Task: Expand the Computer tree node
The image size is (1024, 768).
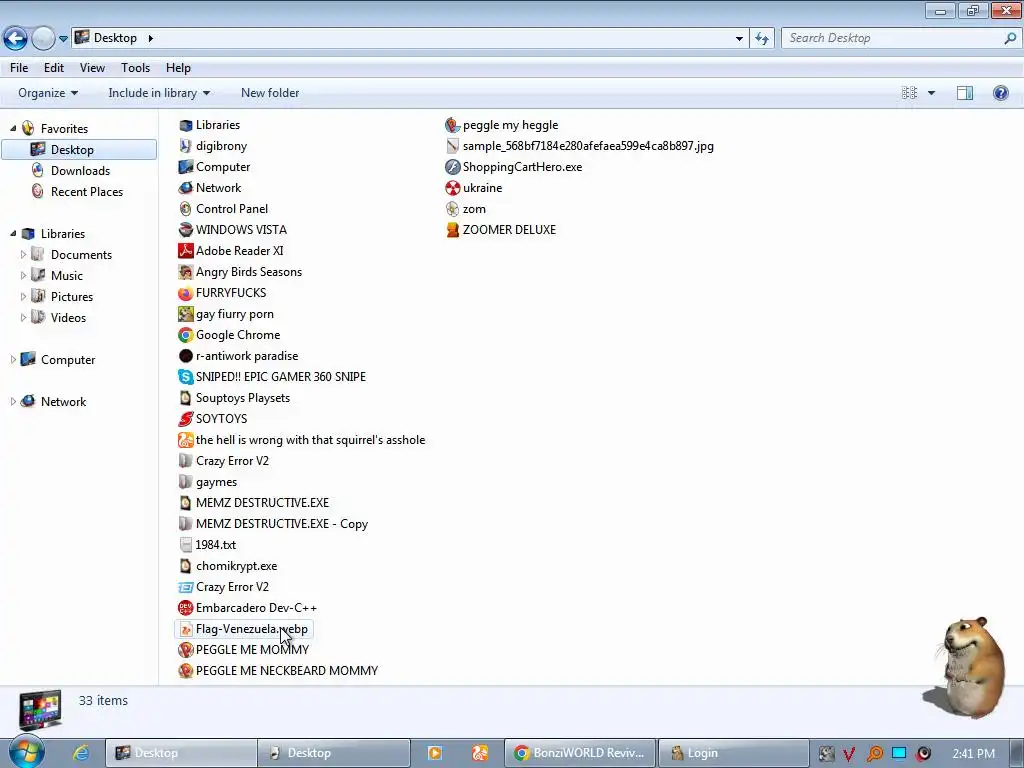Action: point(13,360)
